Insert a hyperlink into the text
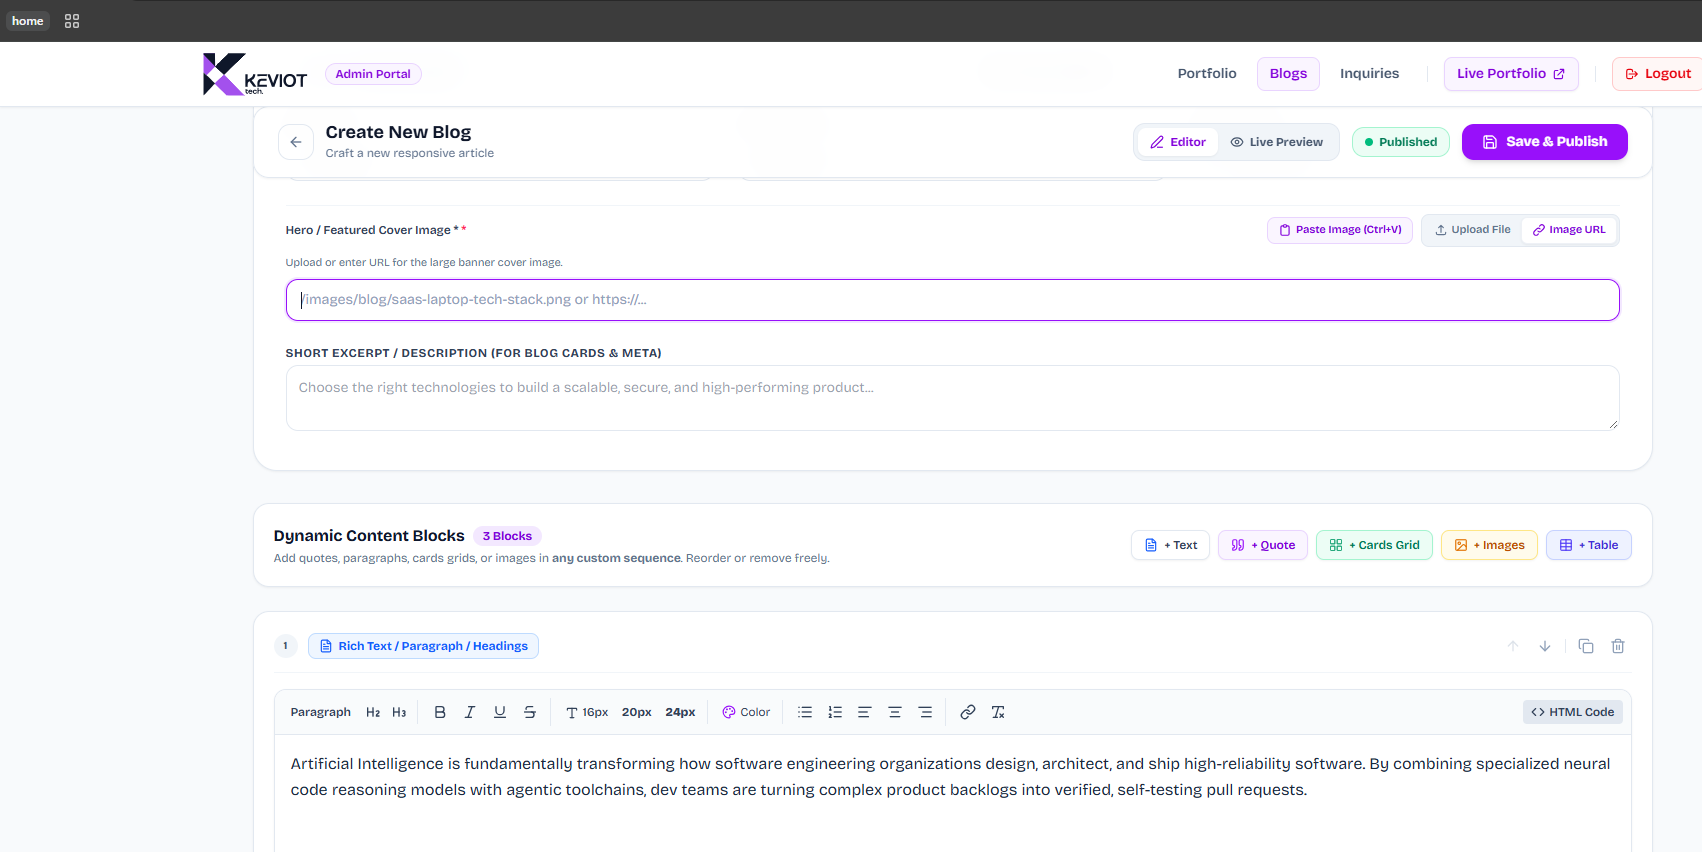 (x=968, y=712)
